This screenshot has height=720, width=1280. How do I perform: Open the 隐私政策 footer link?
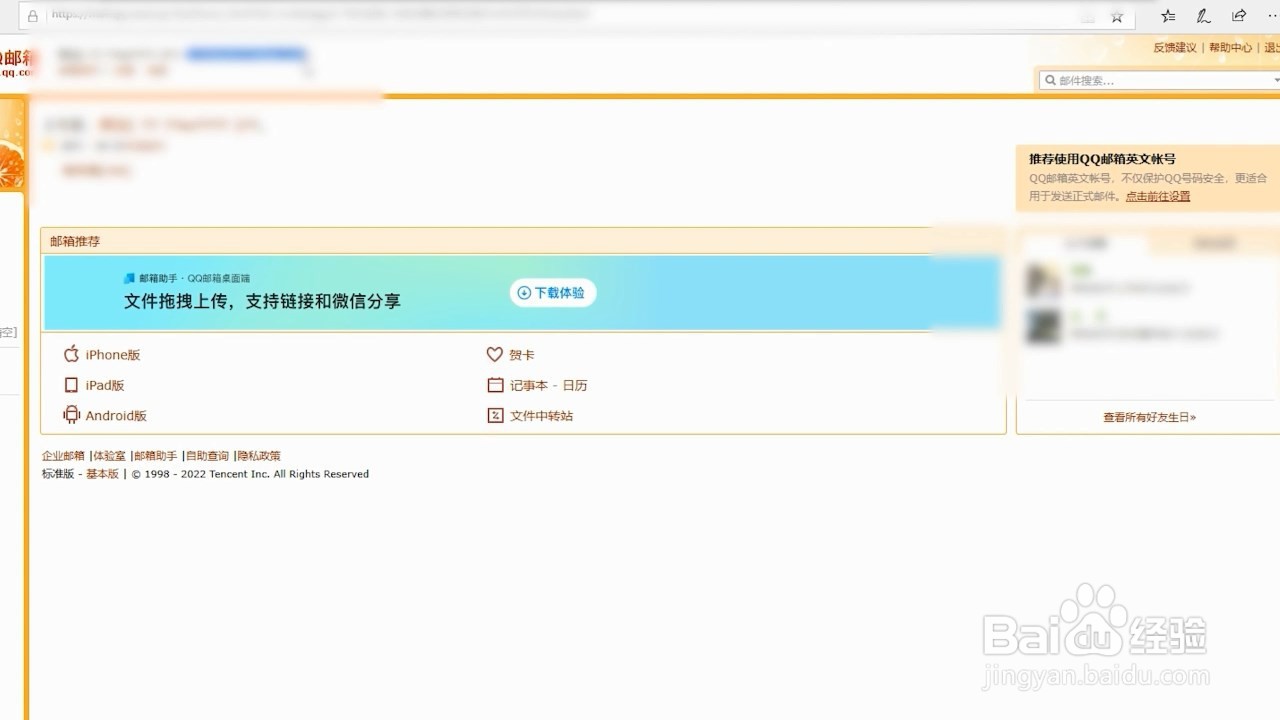click(259, 456)
